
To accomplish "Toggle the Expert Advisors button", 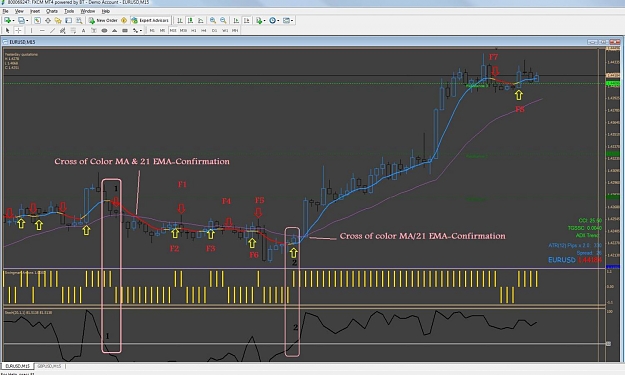I will [x=150, y=20].
